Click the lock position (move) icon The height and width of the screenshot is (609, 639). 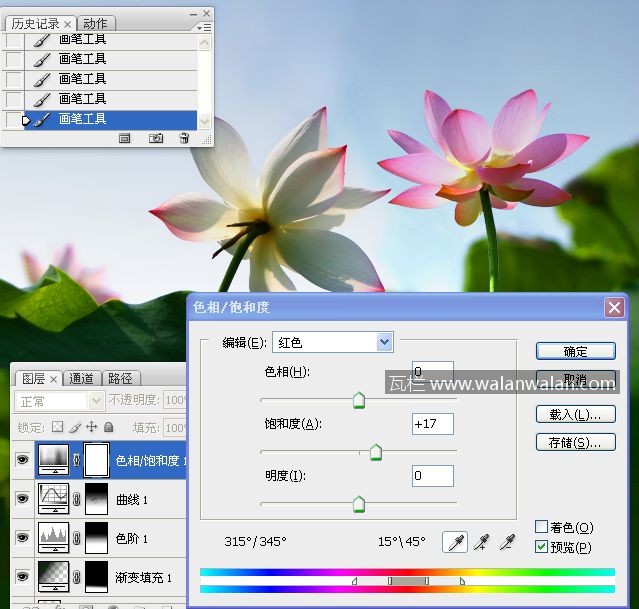(x=91, y=427)
